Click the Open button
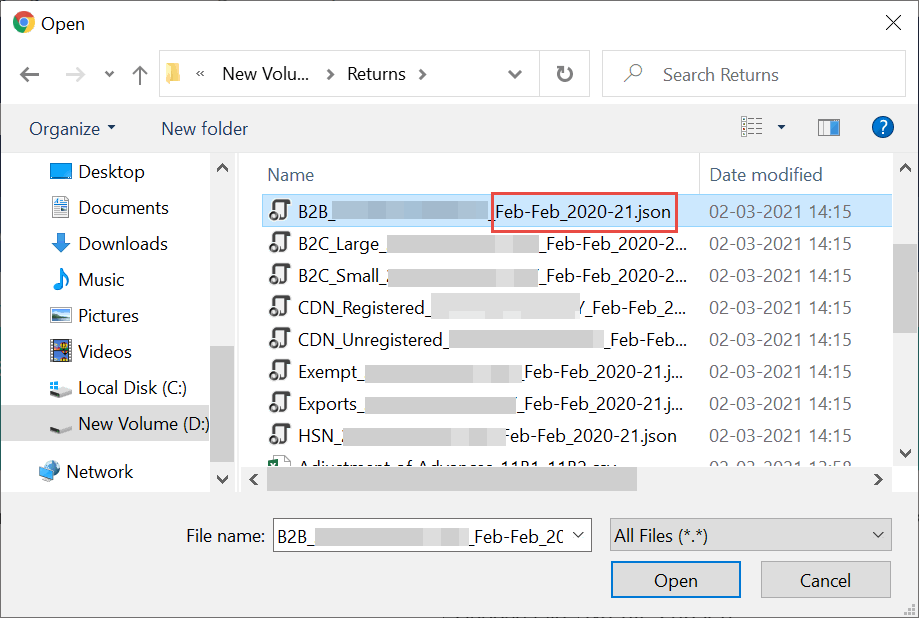Screen dimensions: 919x618 point(676,580)
